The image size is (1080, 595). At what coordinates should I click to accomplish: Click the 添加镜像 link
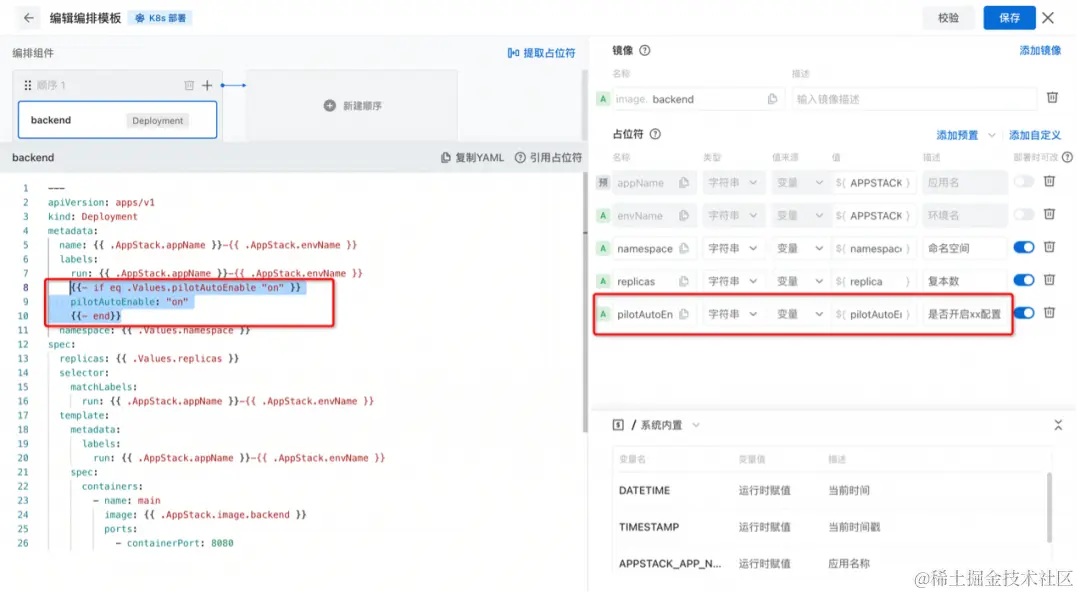tap(1040, 49)
